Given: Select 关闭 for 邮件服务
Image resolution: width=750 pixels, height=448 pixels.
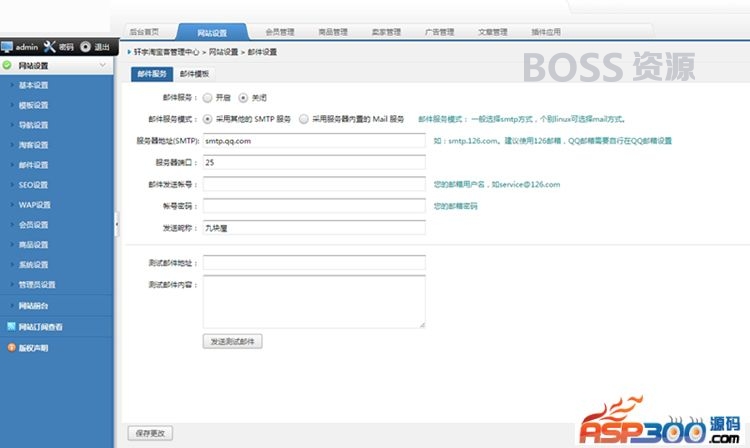Looking at the screenshot, I should [x=243, y=98].
